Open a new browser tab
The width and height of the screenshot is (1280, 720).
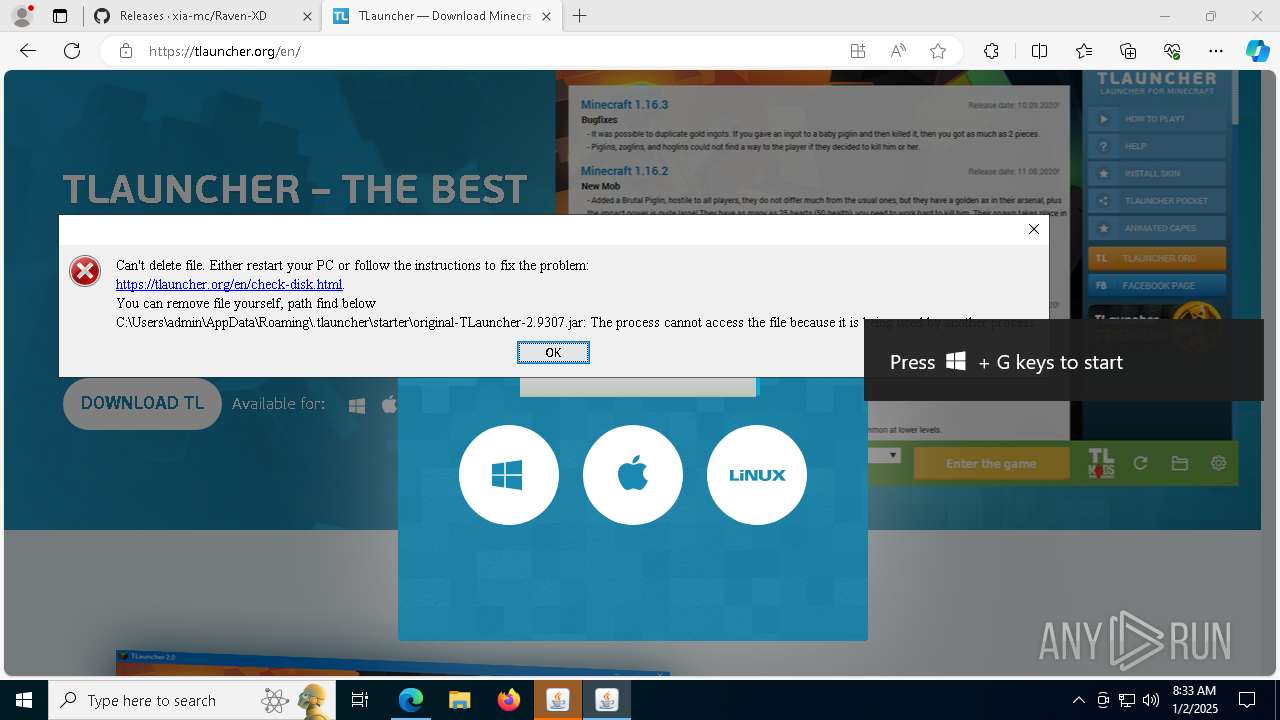[580, 16]
